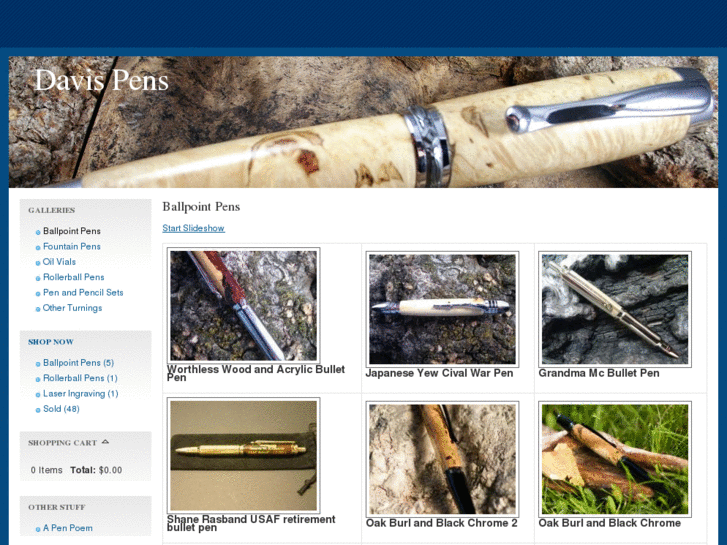
Task: Open the Davis Pens site title
Action: tap(102, 81)
